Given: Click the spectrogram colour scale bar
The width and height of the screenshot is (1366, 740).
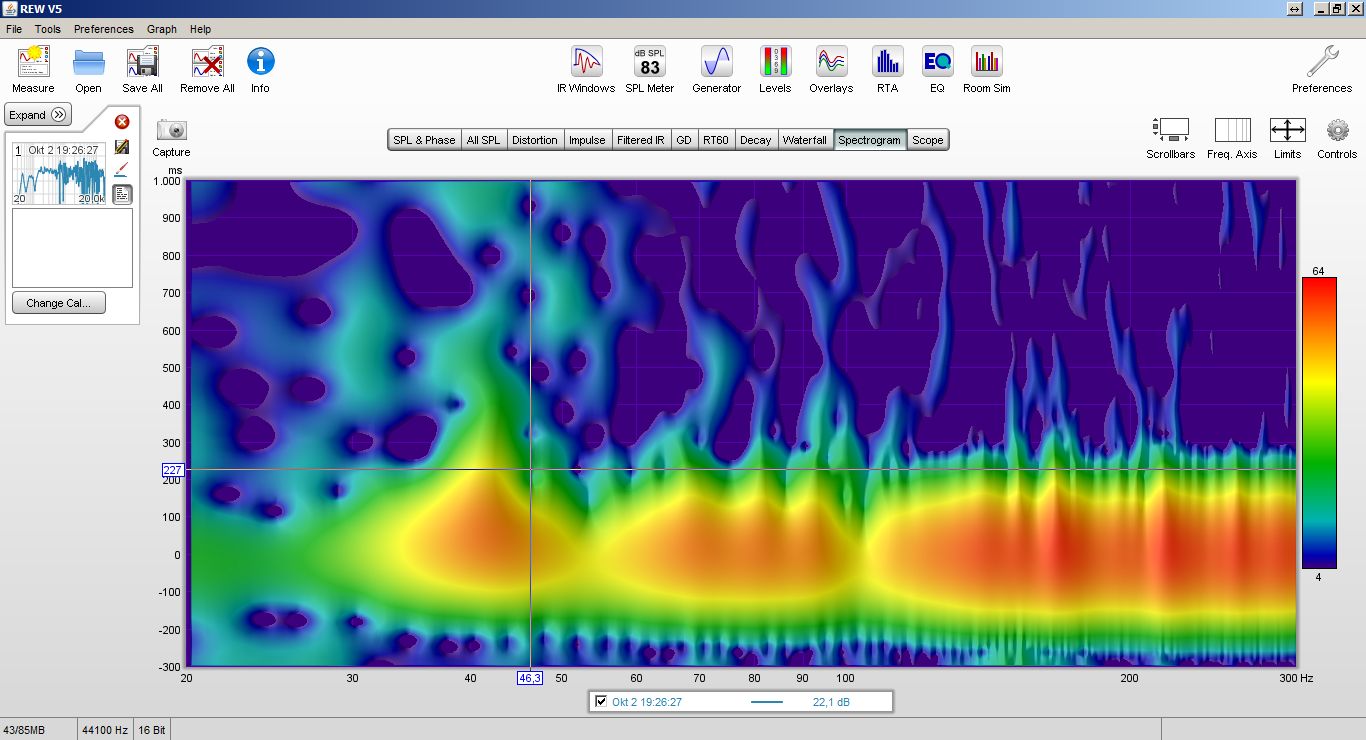Looking at the screenshot, I should pyautogui.click(x=1319, y=423).
